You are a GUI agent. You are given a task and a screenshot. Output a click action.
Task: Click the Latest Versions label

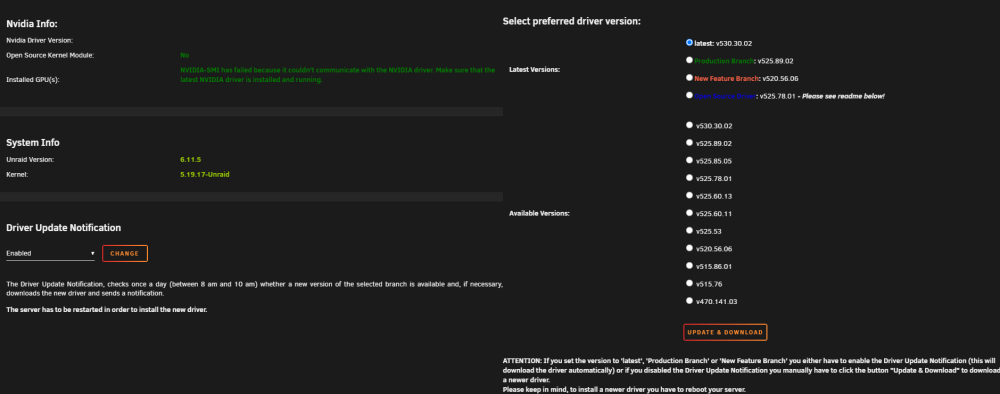click(534, 69)
